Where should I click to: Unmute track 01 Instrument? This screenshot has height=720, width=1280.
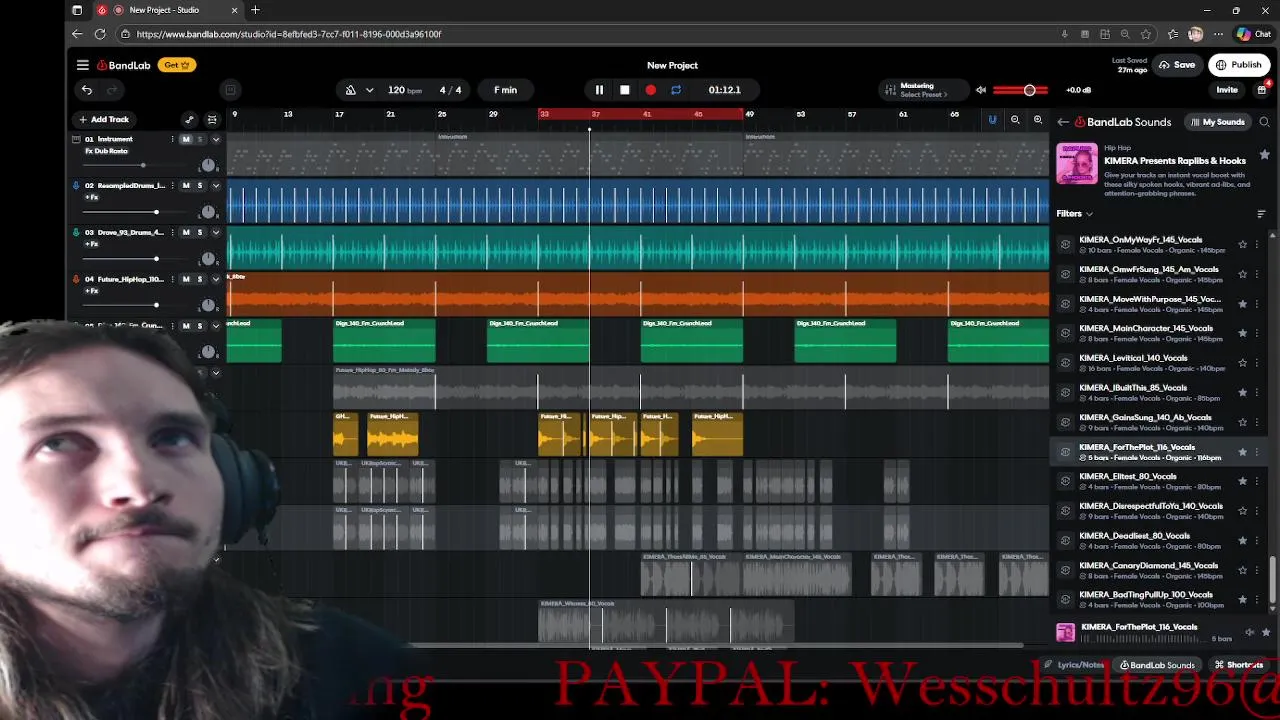[x=186, y=139]
